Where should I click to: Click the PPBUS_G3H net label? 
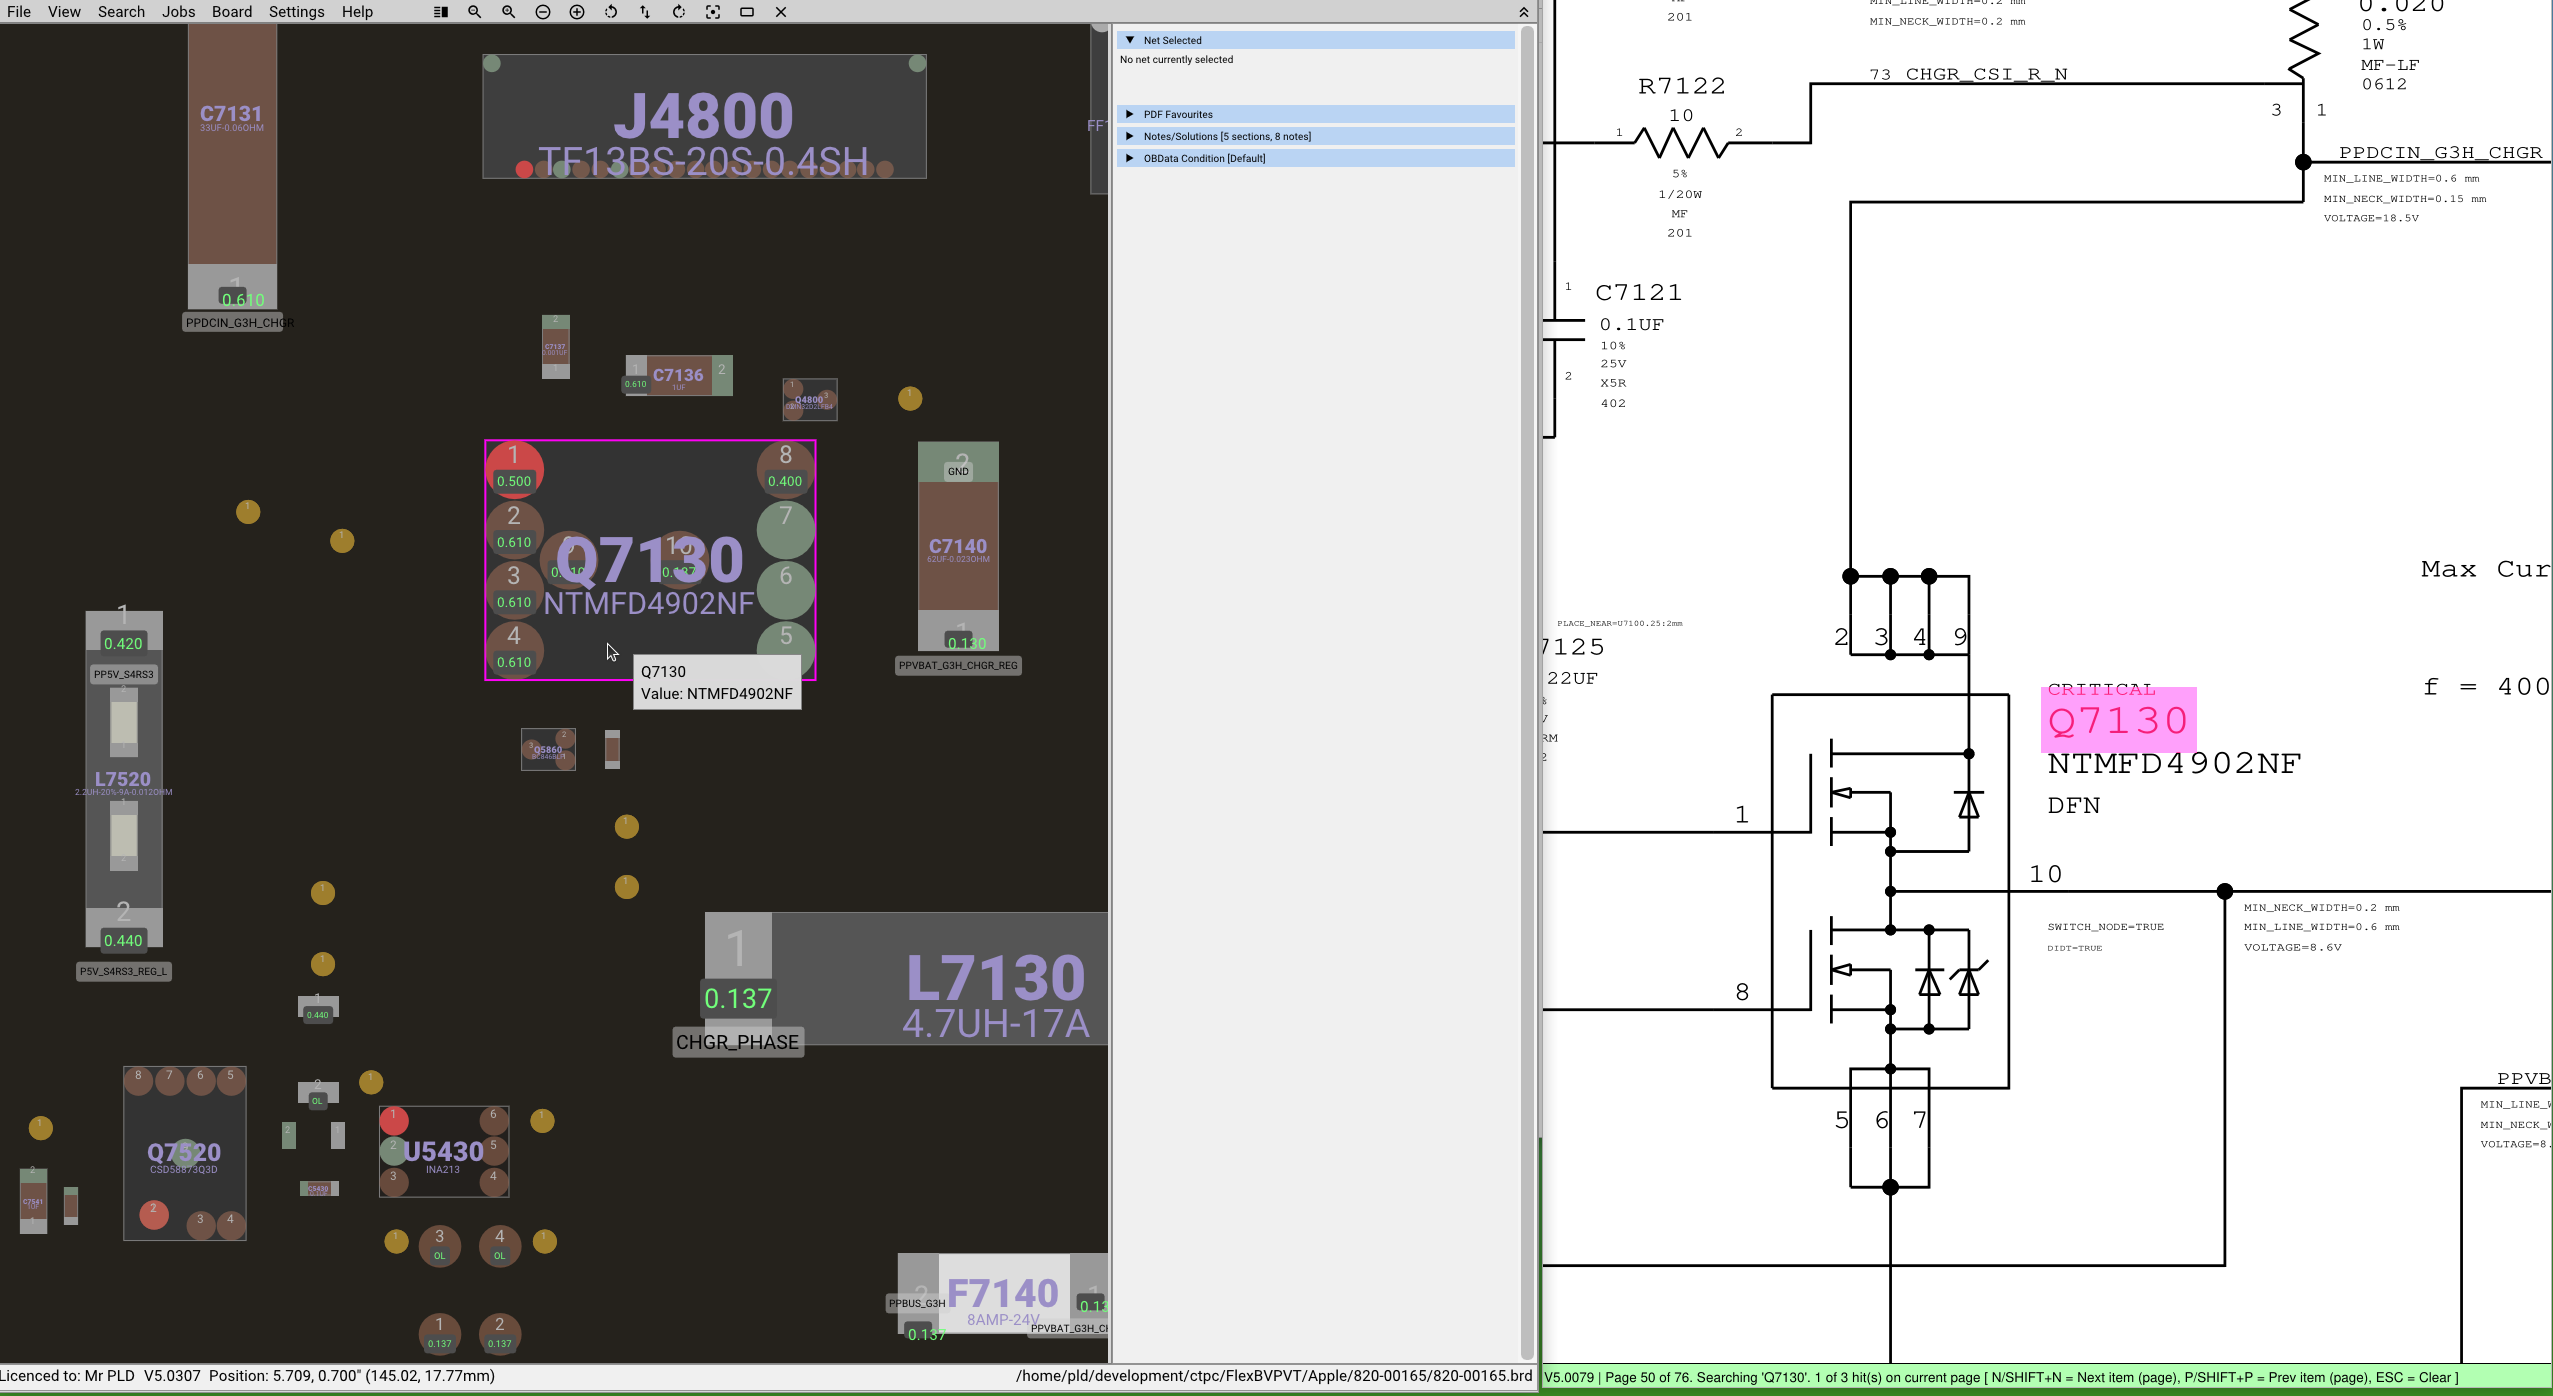[917, 1303]
